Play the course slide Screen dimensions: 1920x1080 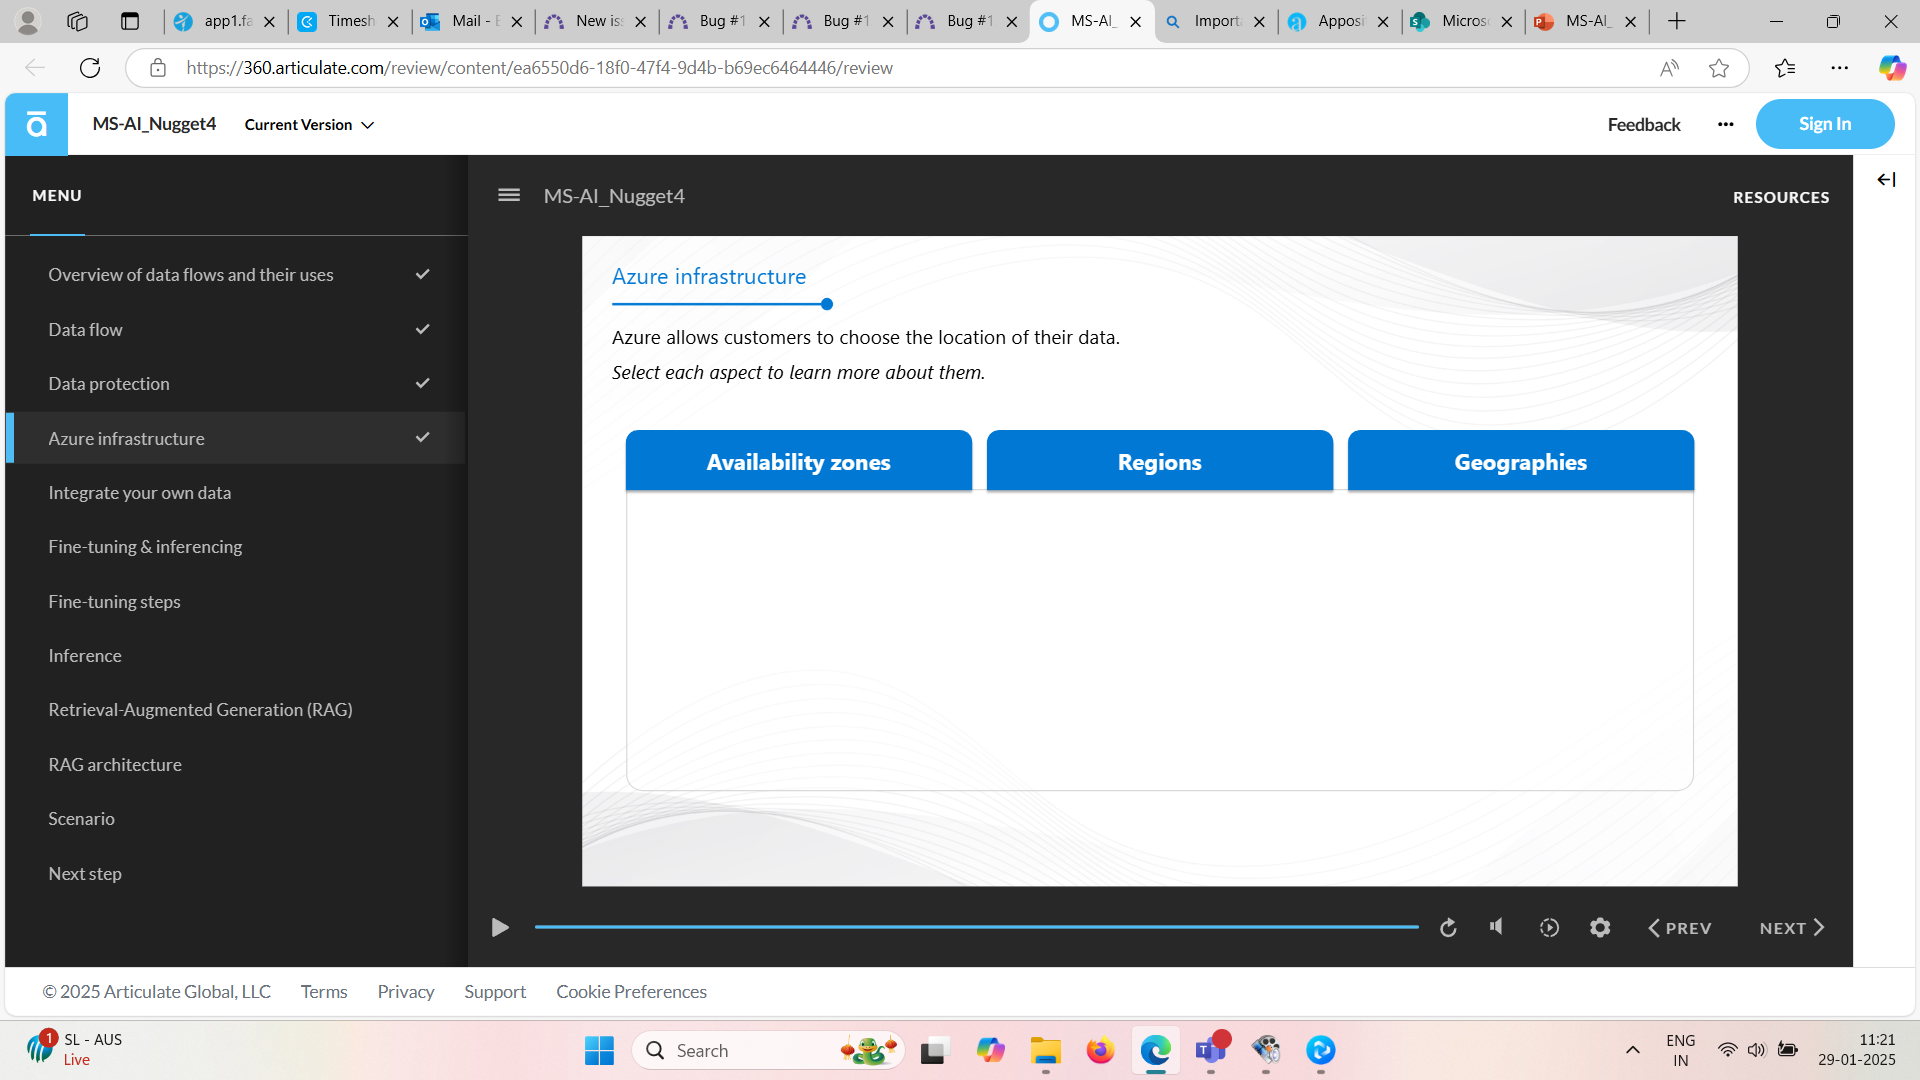[500, 928]
